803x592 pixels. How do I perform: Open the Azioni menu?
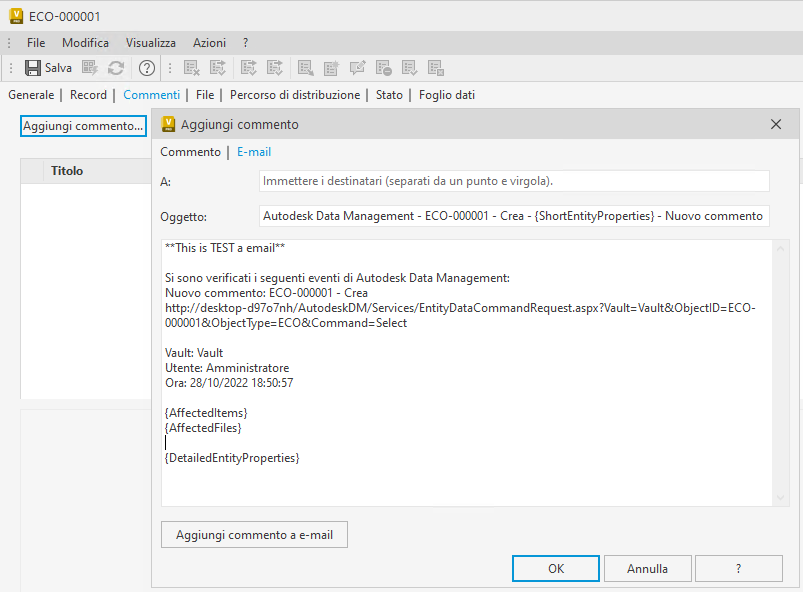click(x=209, y=43)
